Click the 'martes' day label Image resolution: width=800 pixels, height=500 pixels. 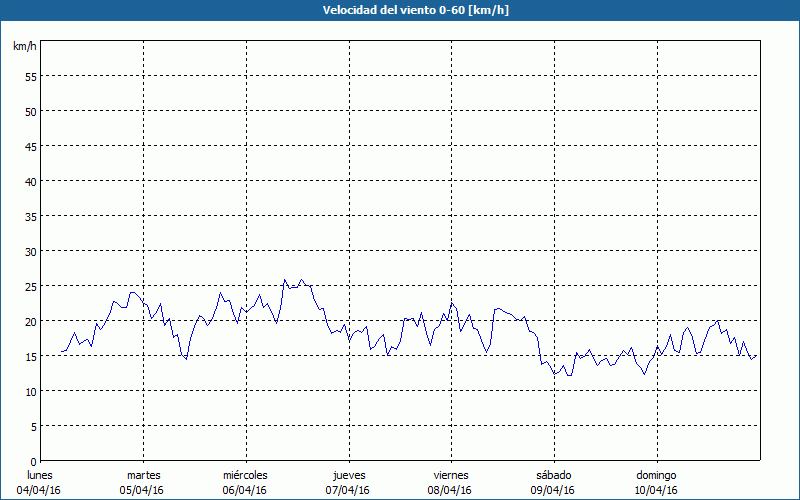point(143,475)
